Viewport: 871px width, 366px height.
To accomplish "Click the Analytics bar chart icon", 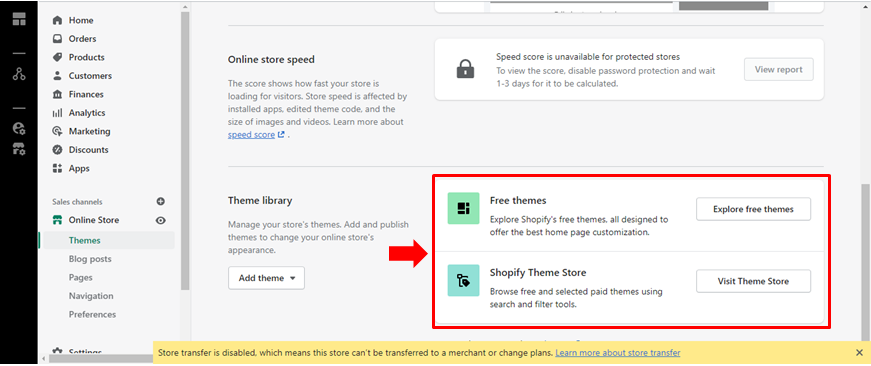I will 57,113.
